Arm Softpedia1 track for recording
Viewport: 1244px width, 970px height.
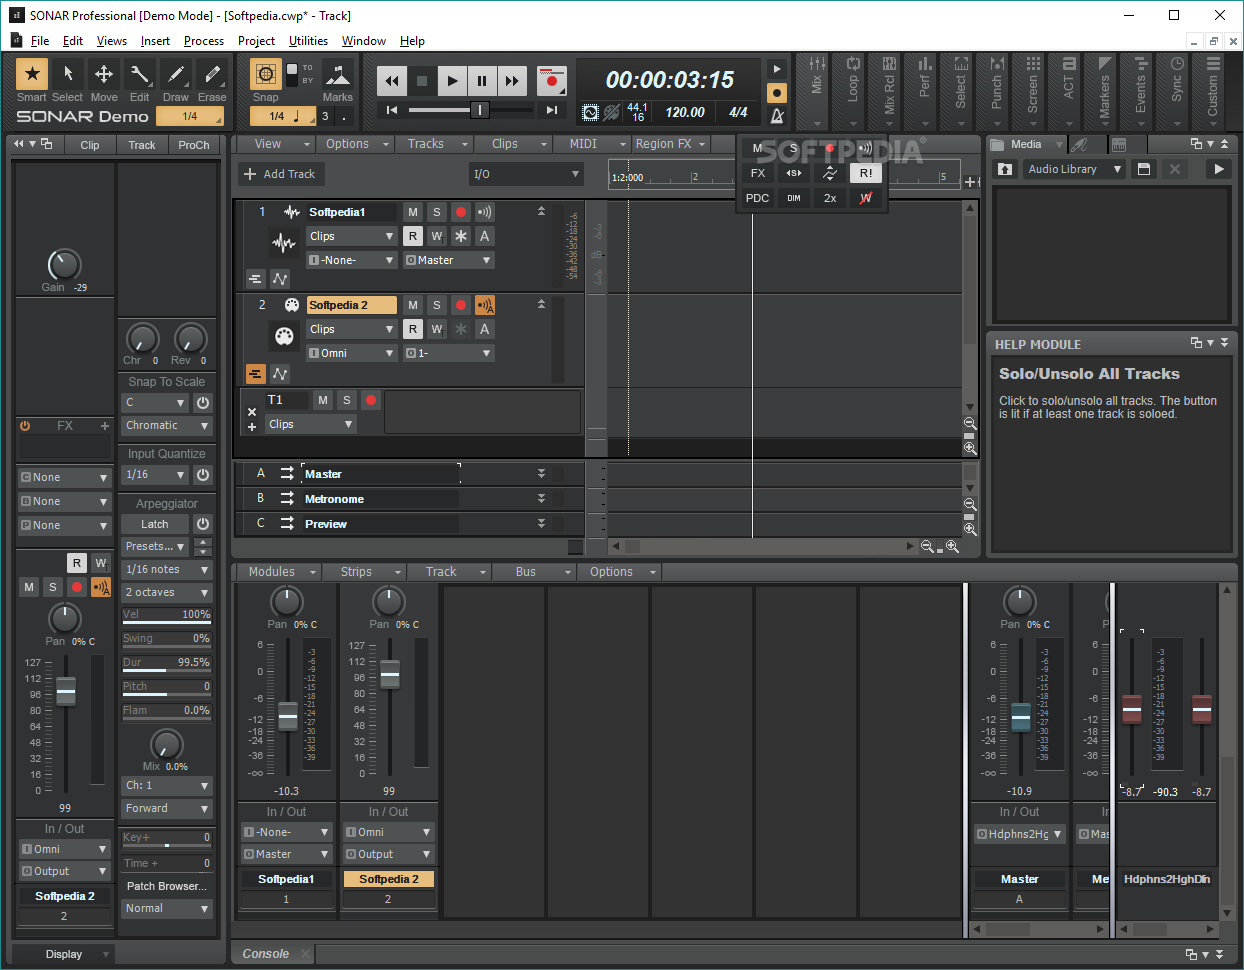pyautogui.click(x=461, y=212)
